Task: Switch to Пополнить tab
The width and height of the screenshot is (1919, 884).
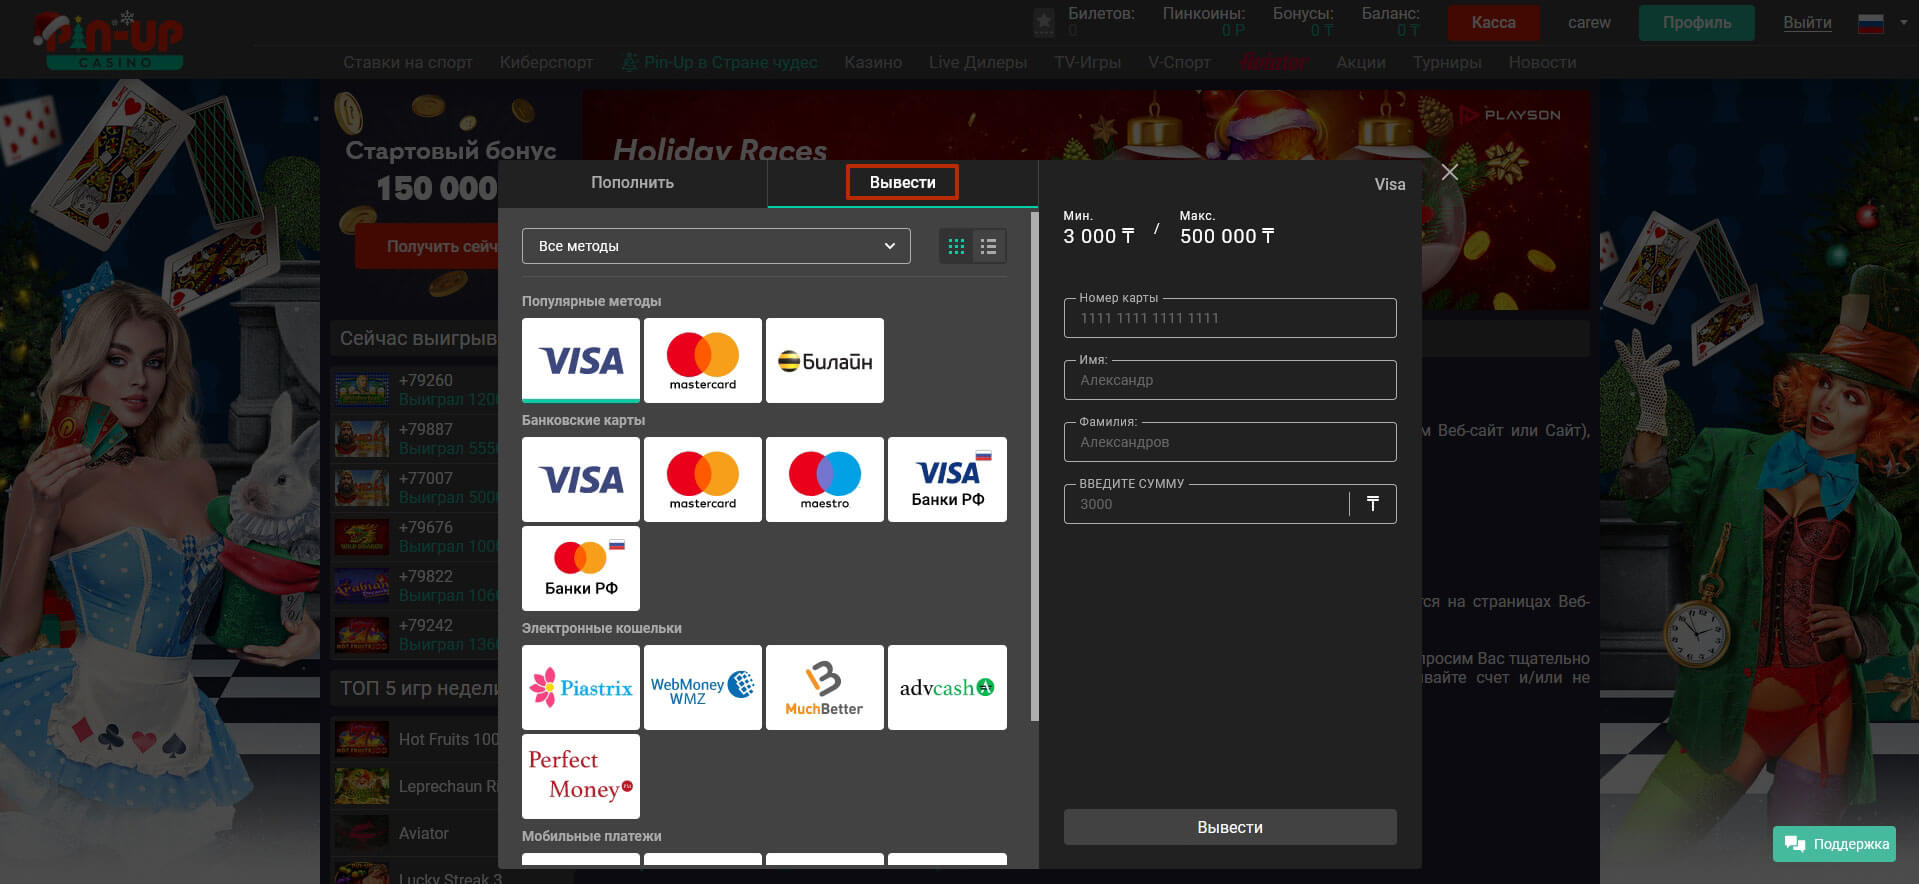Action: [632, 182]
